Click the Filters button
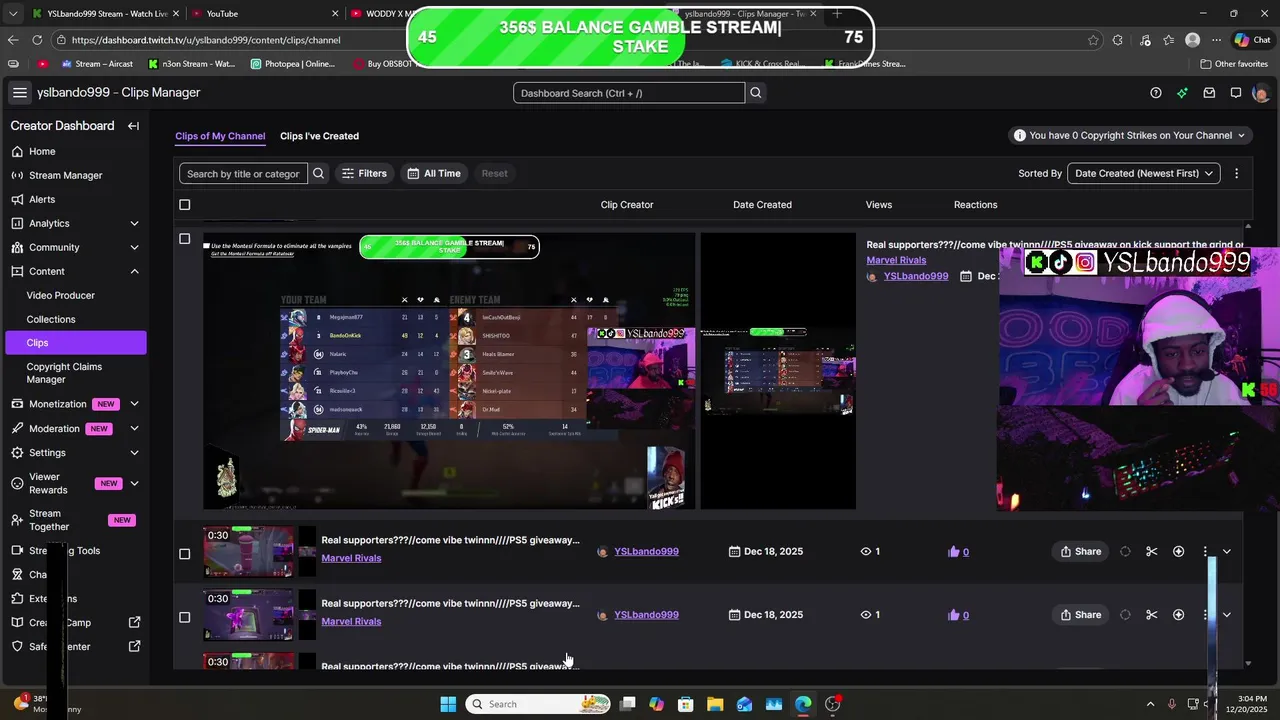The height and width of the screenshot is (720, 1280). [364, 173]
